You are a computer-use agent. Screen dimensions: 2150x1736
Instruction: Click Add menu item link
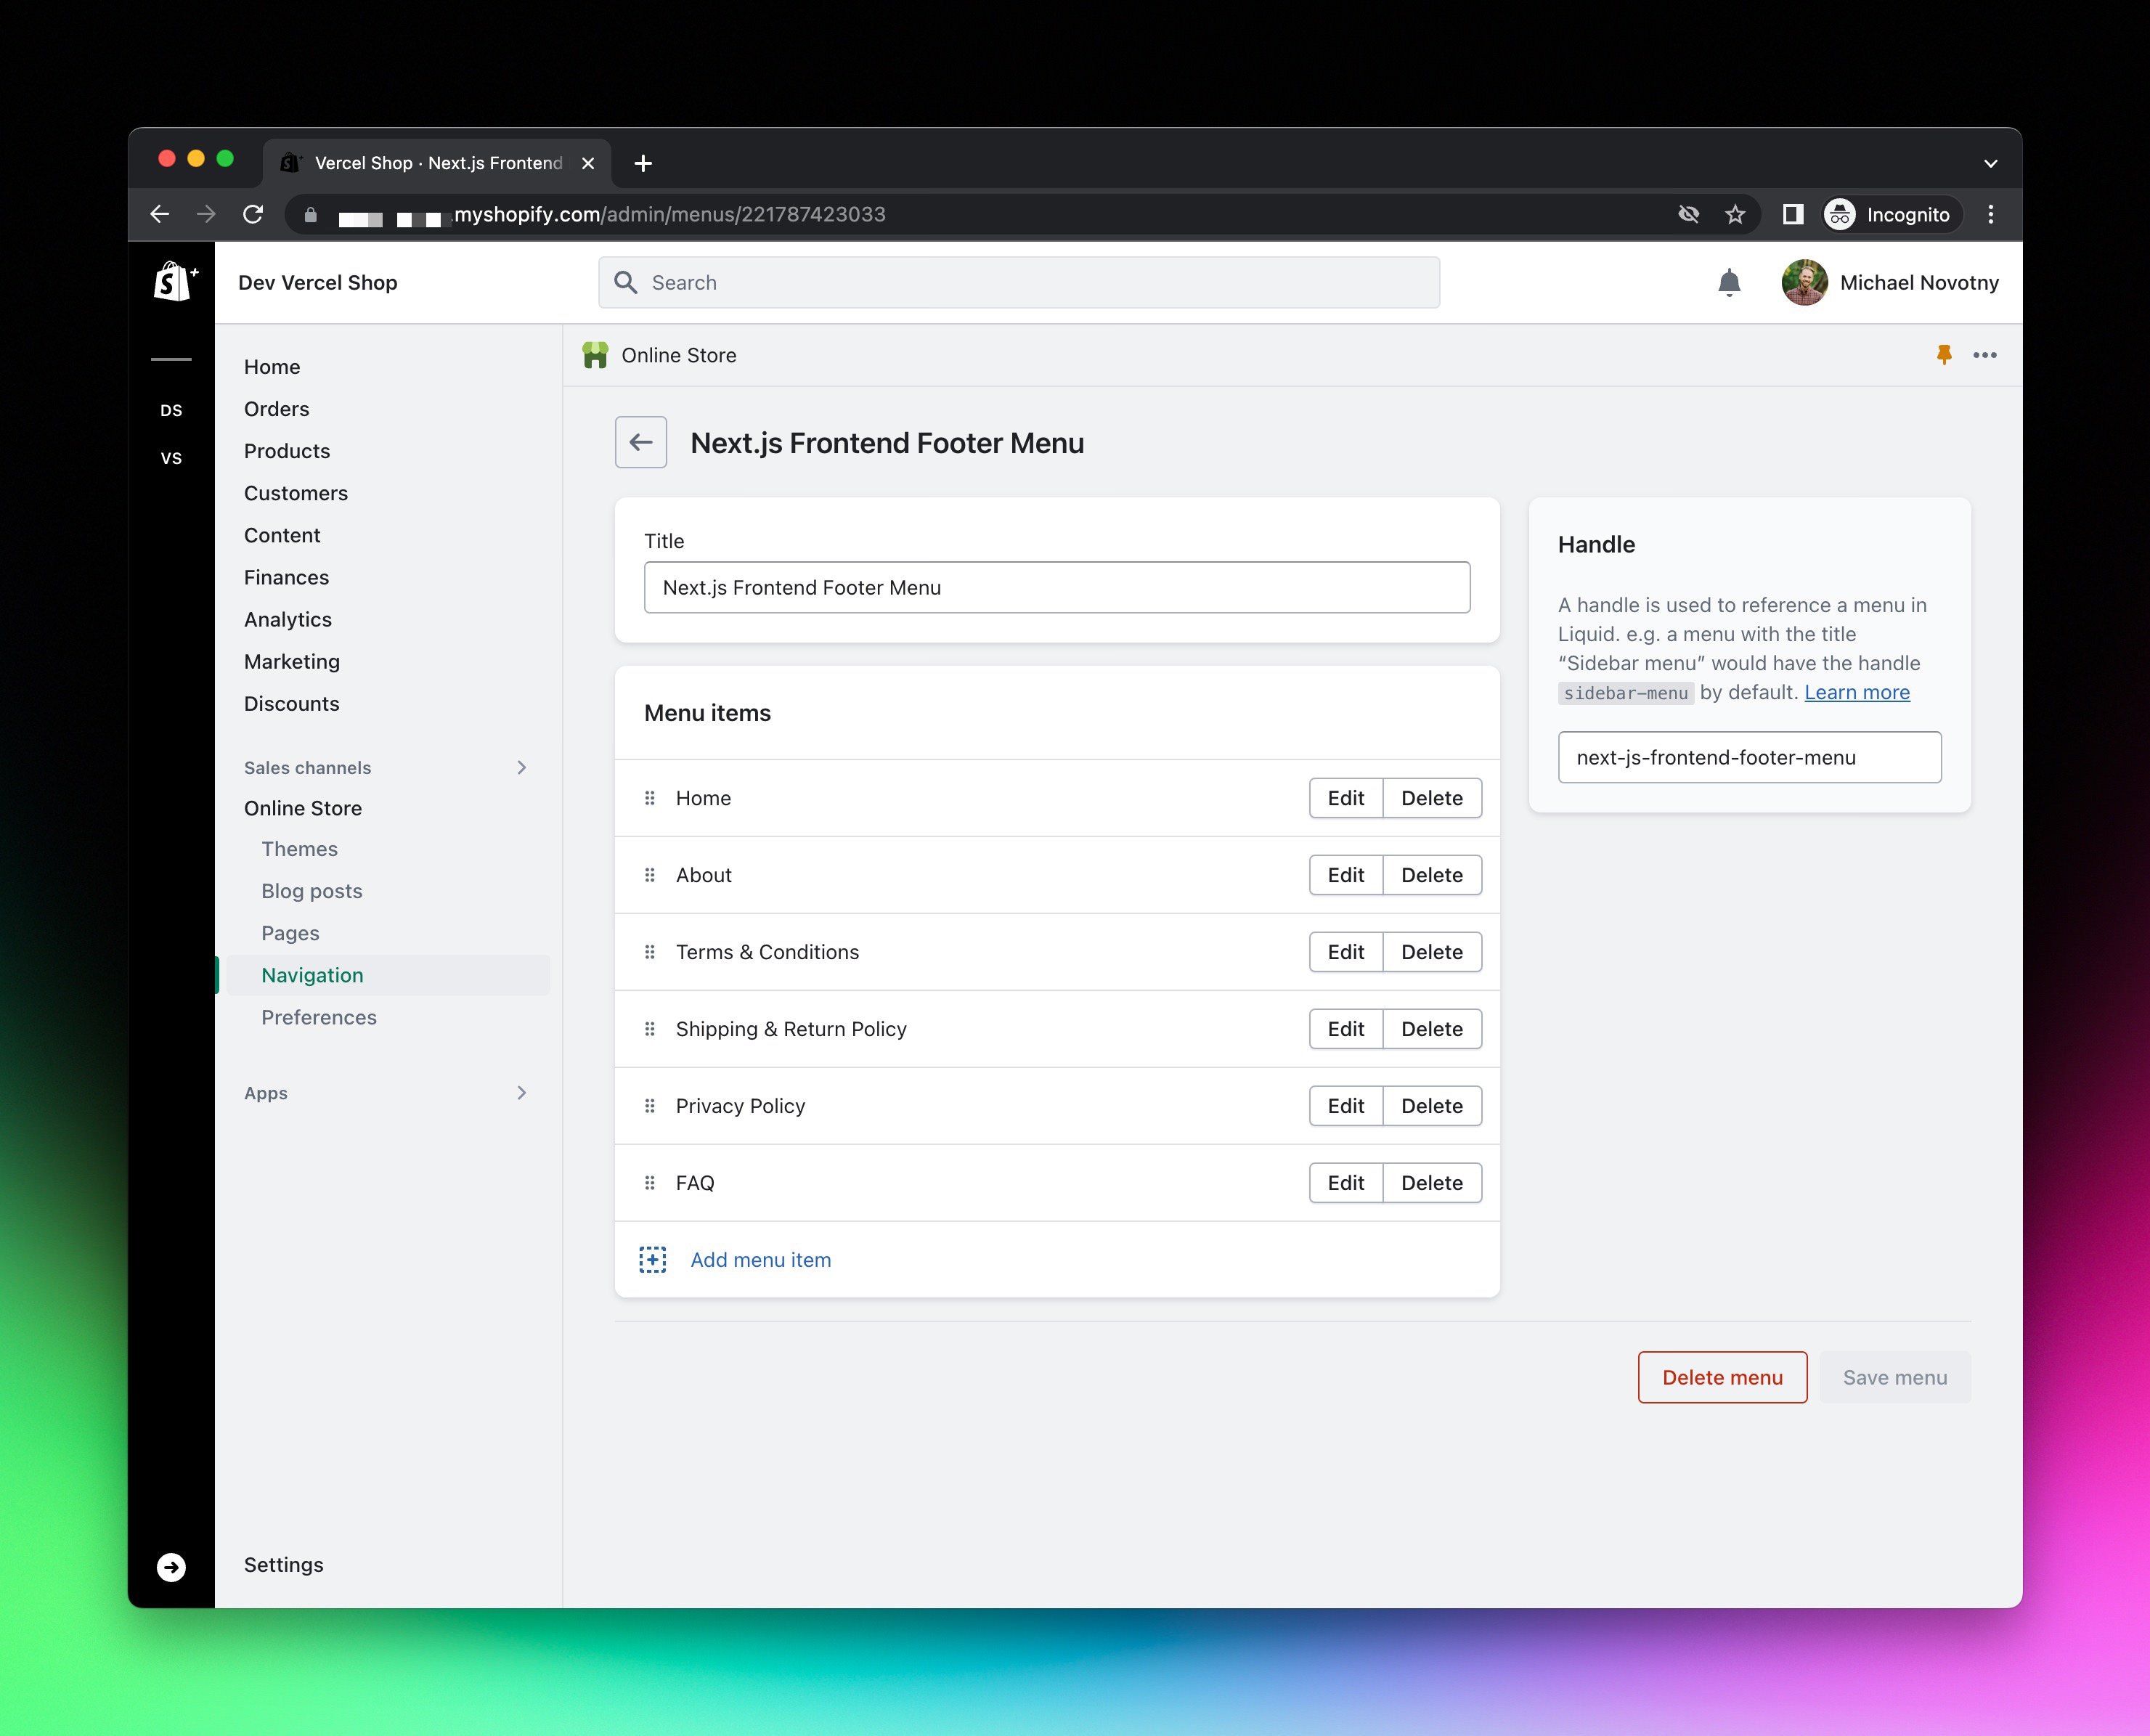point(761,1260)
